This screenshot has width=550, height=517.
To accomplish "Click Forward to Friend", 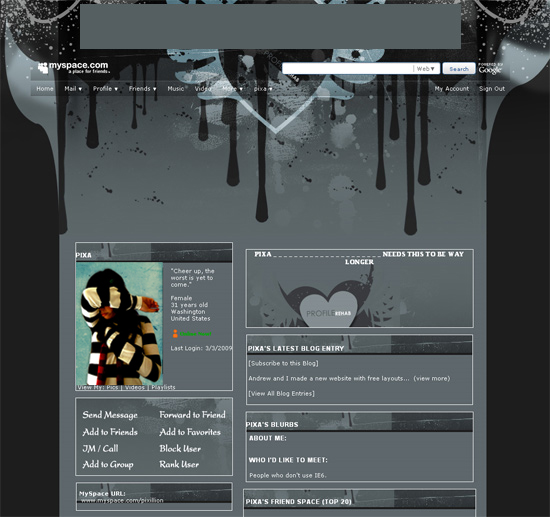I will (x=192, y=415).
